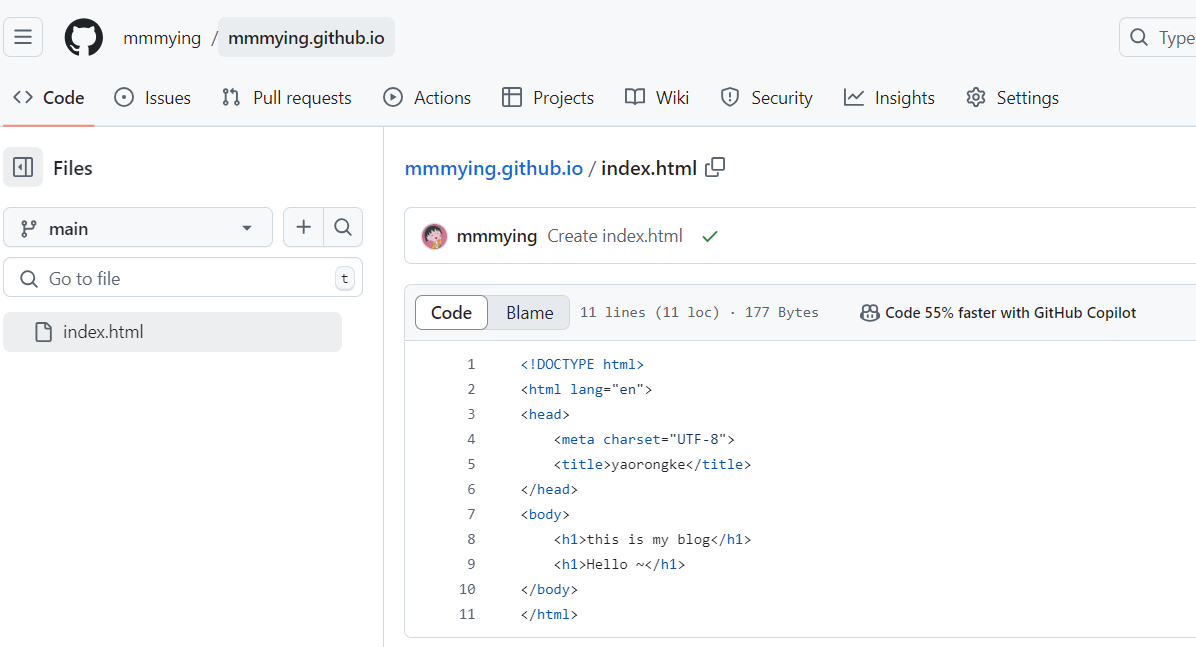
Task: Open the mmmying owner link in header
Action: coord(162,37)
